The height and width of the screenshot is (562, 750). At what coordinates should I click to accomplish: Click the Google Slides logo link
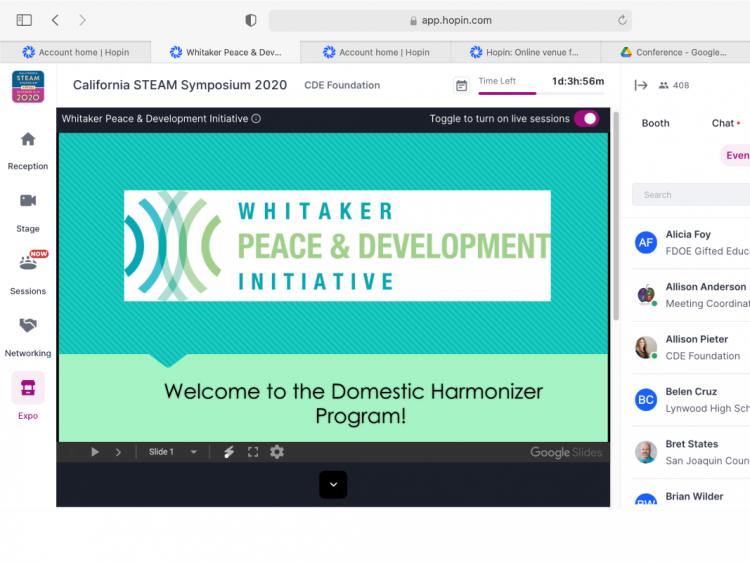click(566, 452)
